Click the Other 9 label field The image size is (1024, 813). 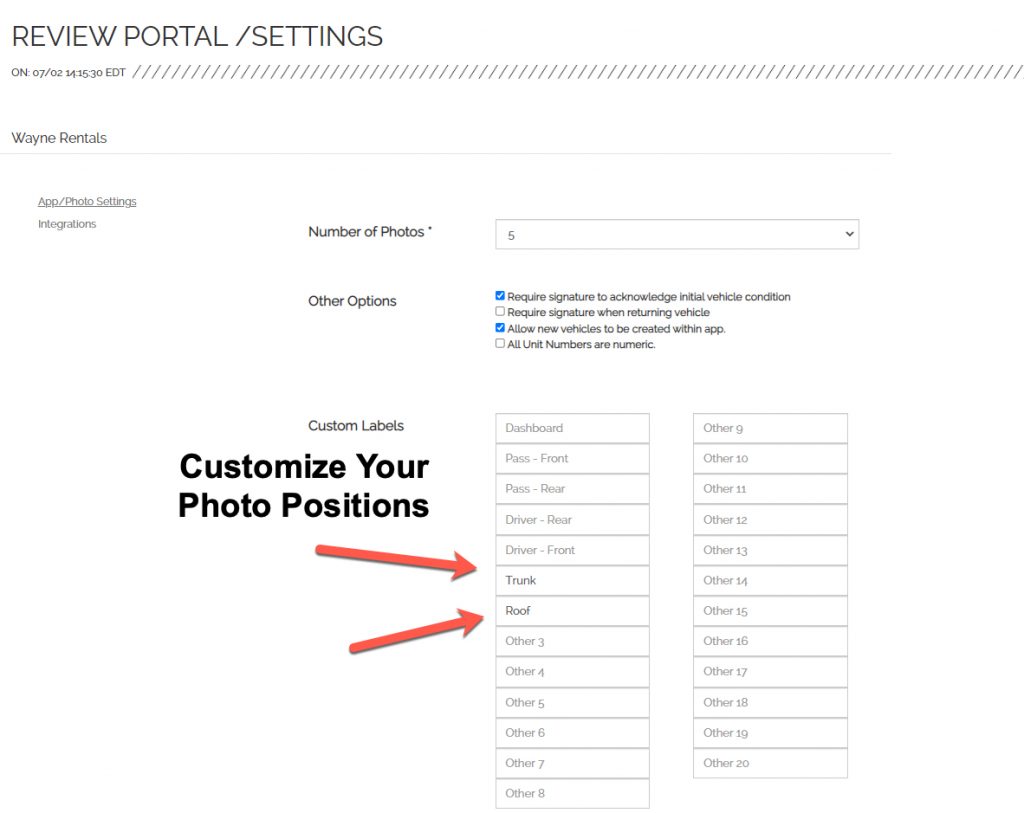[771, 428]
